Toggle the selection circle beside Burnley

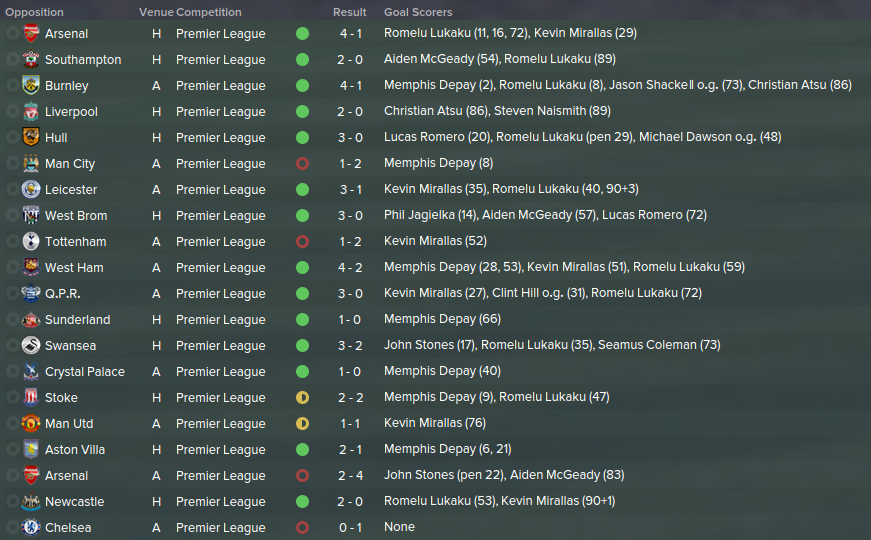click(x=12, y=86)
